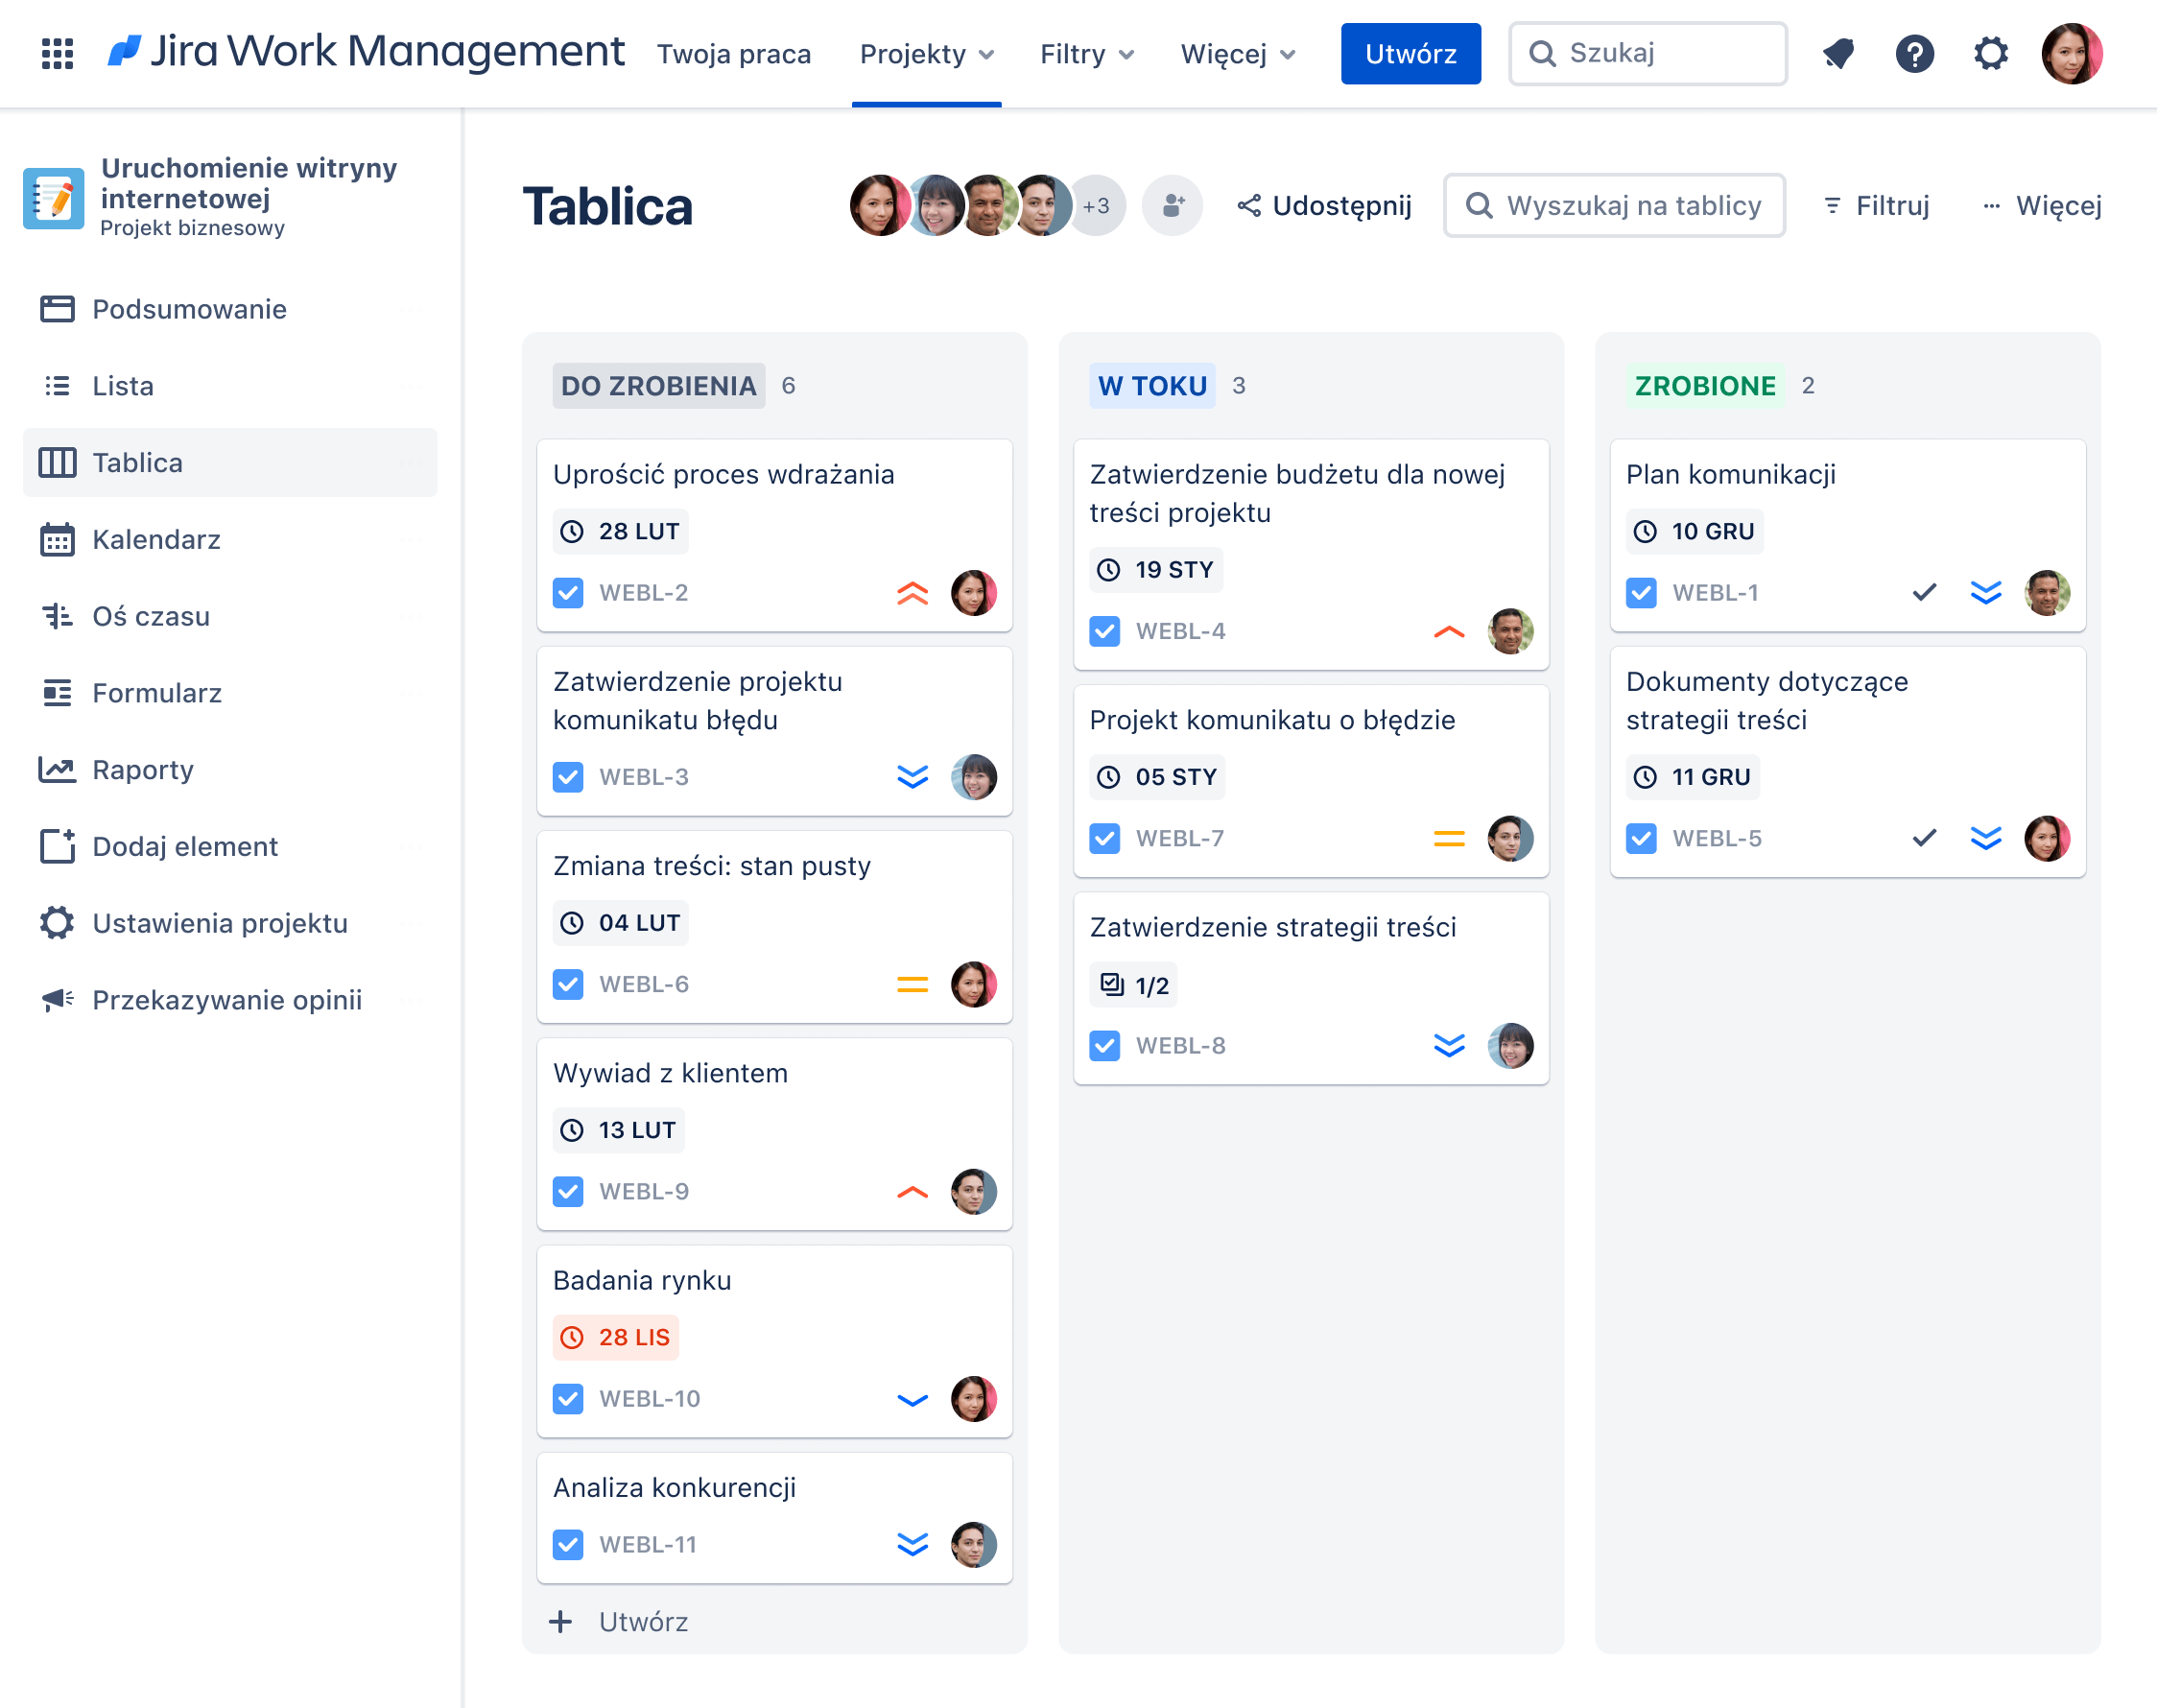Screen dimensions: 2157x1708
Task: Open notifications bell icon
Action: tap(1838, 53)
